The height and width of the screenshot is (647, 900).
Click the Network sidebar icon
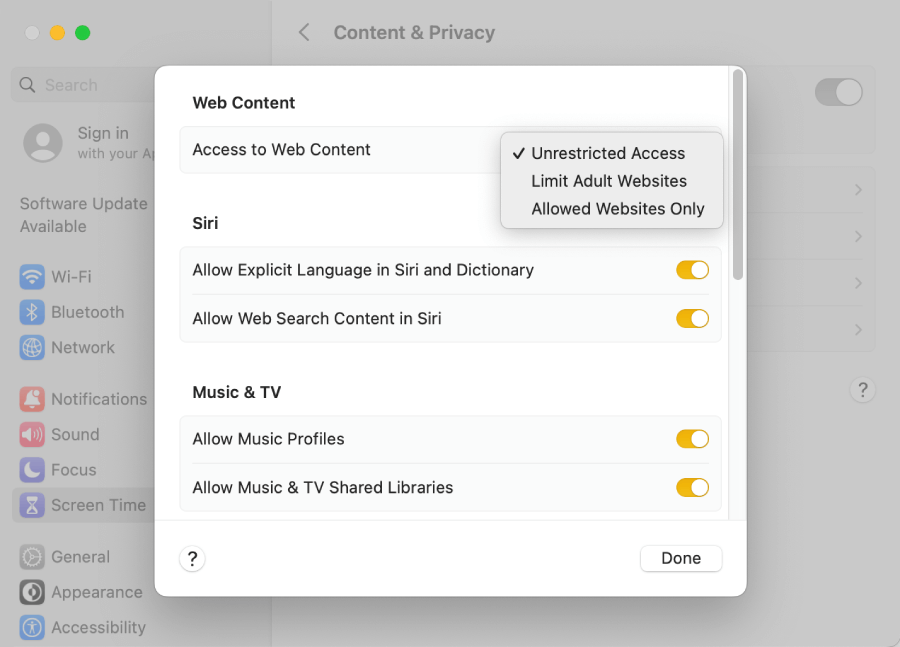tap(83, 347)
